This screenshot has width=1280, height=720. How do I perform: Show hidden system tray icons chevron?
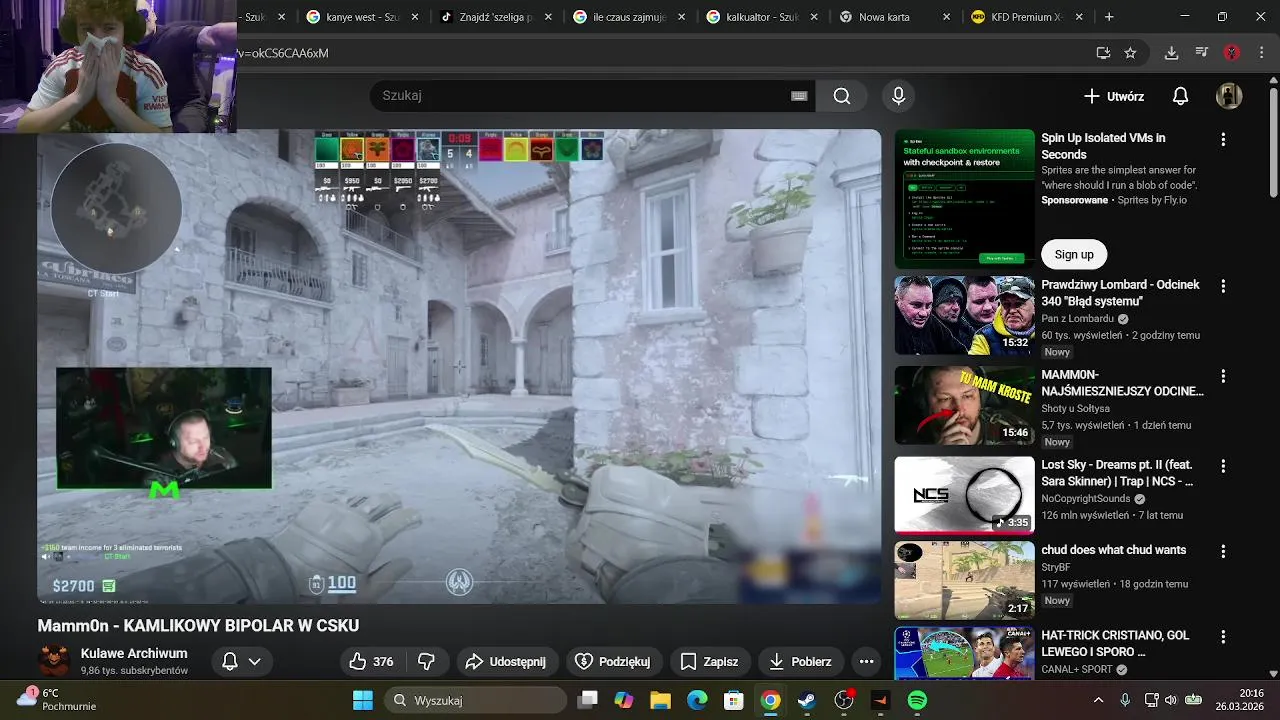tap(1098, 700)
